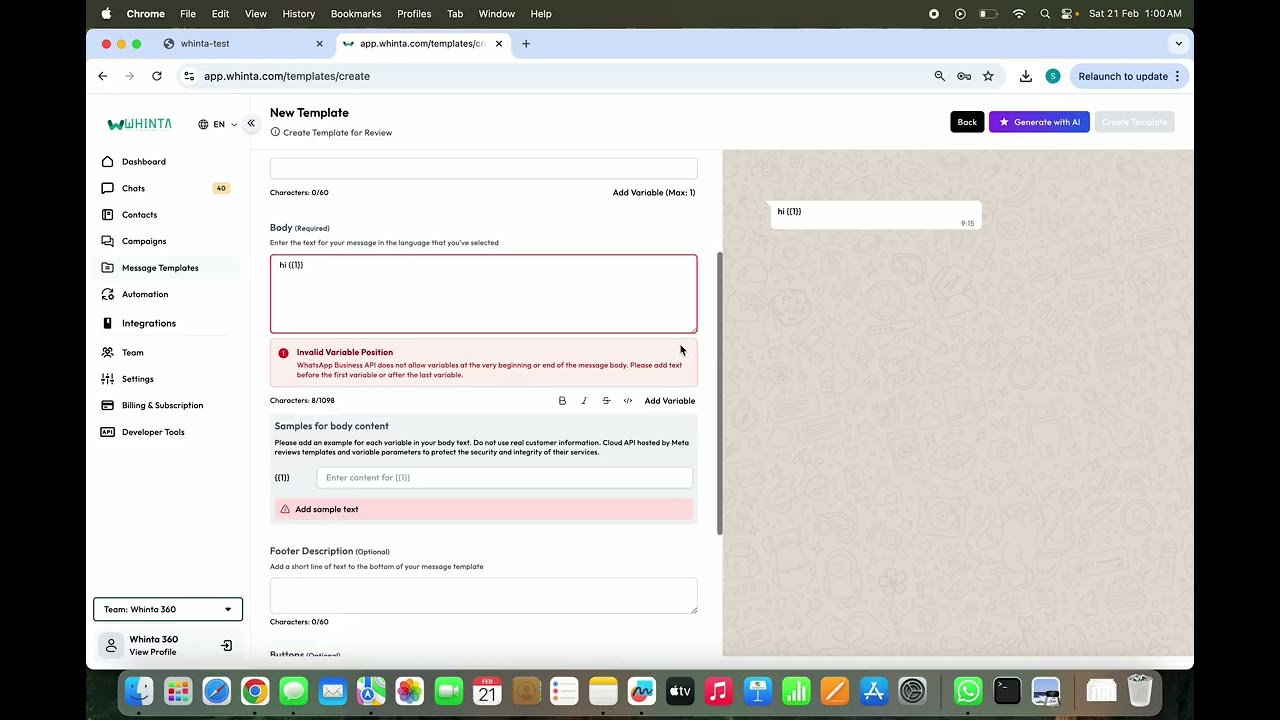Image resolution: width=1280 pixels, height=720 pixels.
Task: Open the Automation page
Action: tap(145, 294)
